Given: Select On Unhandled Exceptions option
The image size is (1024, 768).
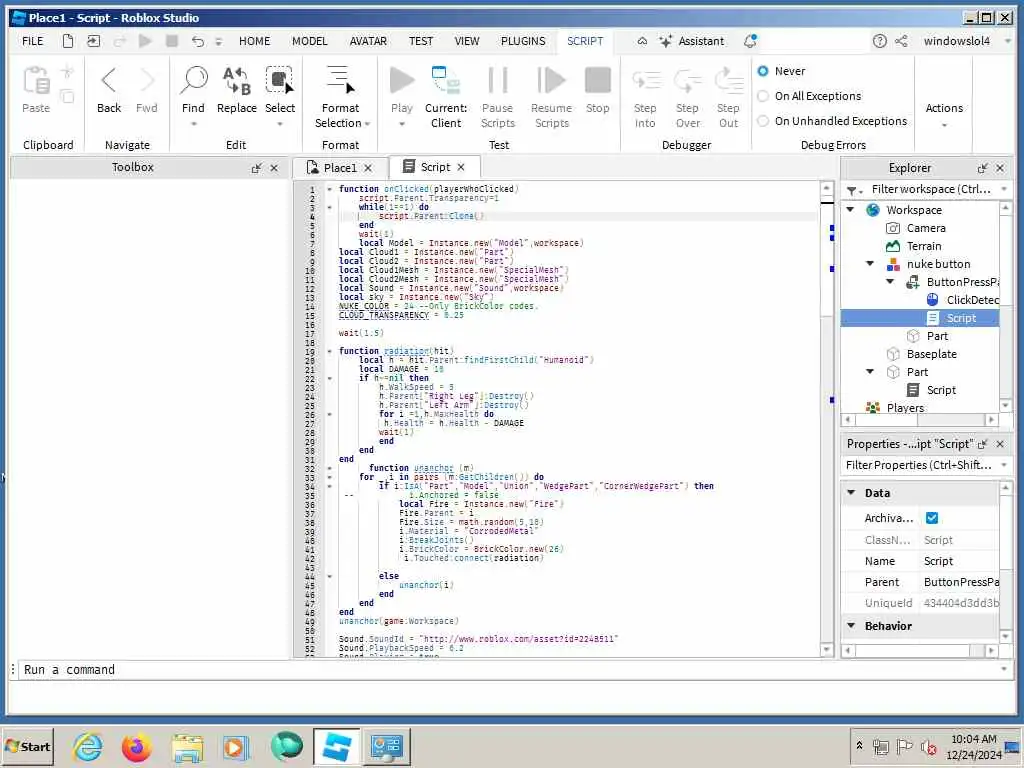Looking at the screenshot, I should click(x=763, y=121).
